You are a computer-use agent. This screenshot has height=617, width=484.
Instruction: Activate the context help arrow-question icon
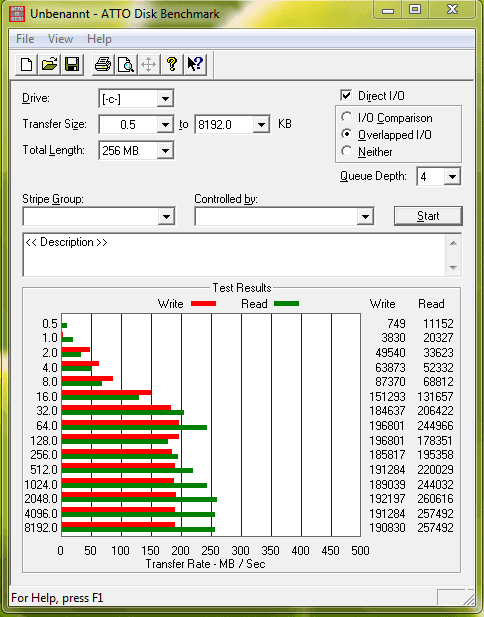pyautogui.click(x=195, y=64)
